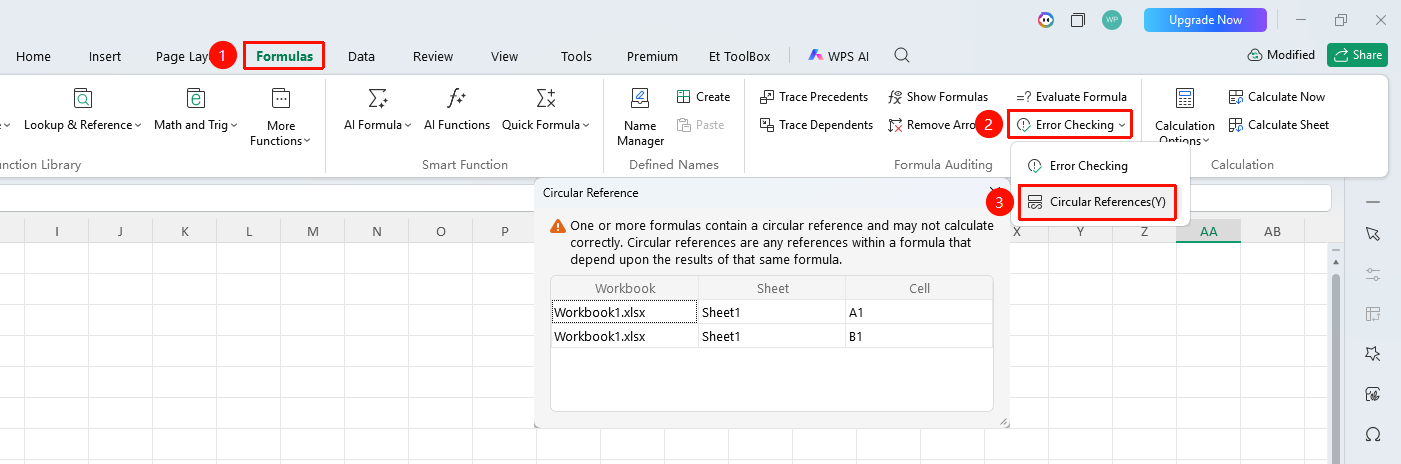Click the Share button

tap(1357, 55)
